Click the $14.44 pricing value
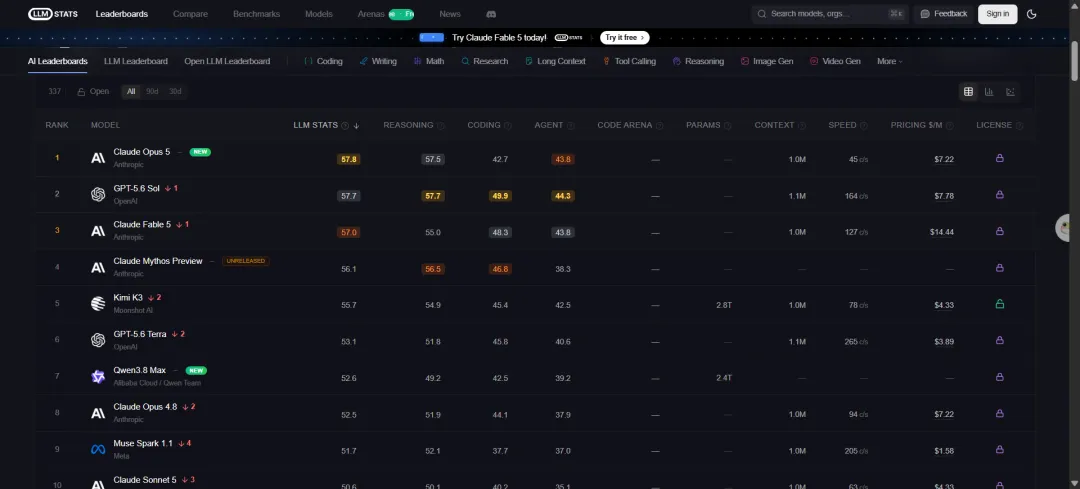 [x=942, y=232]
